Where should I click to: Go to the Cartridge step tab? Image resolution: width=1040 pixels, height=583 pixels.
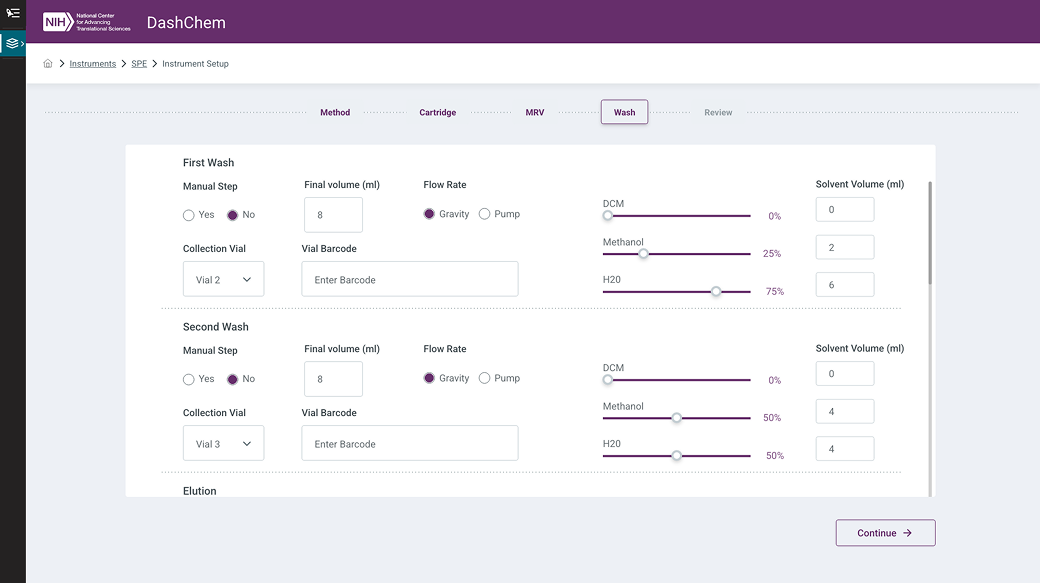click(437, 113)
